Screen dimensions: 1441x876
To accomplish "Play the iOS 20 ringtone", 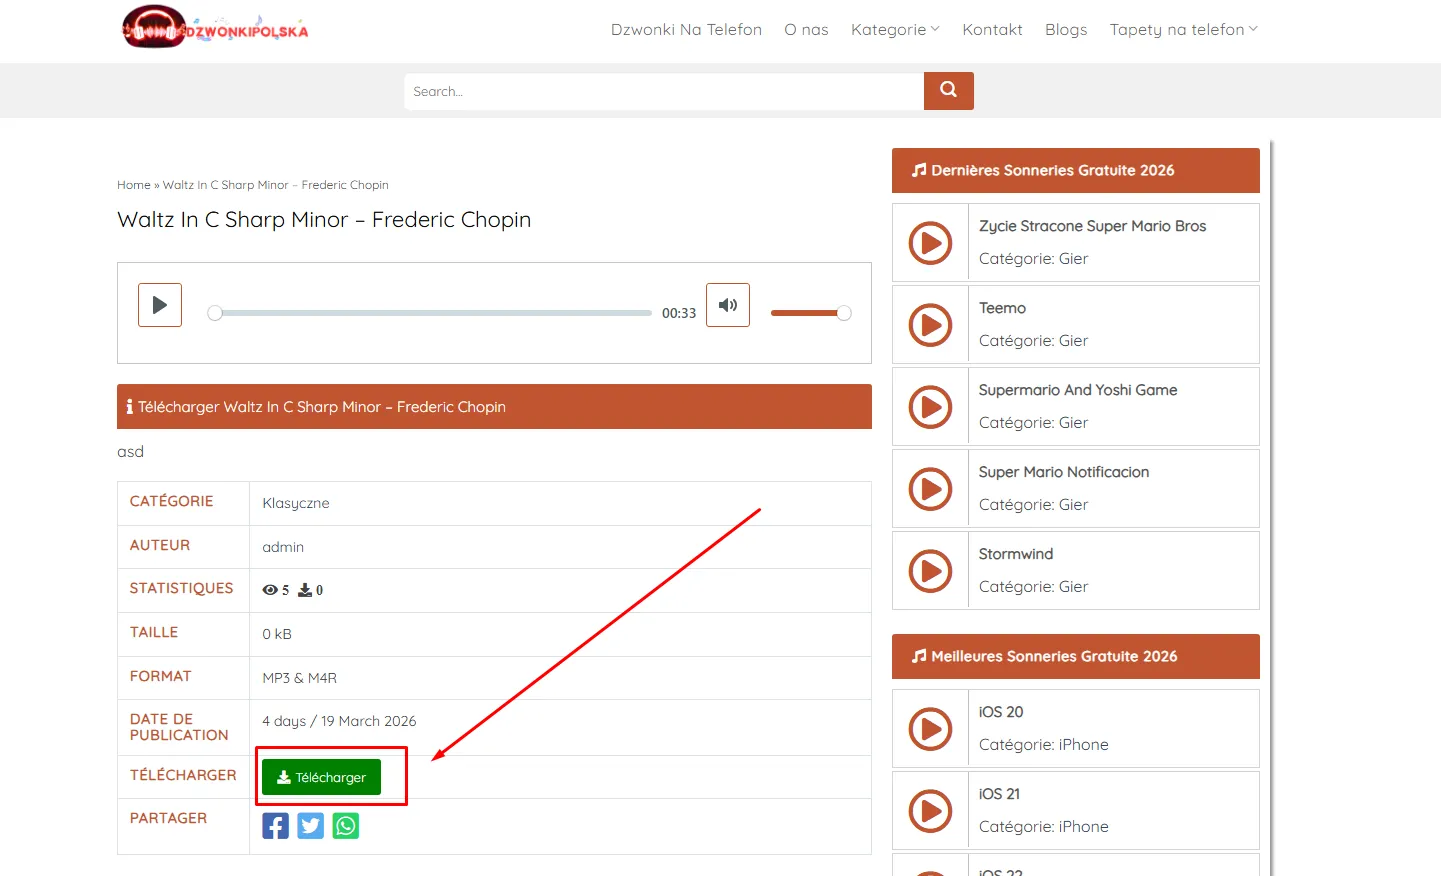I will click(x=930, y=729).
